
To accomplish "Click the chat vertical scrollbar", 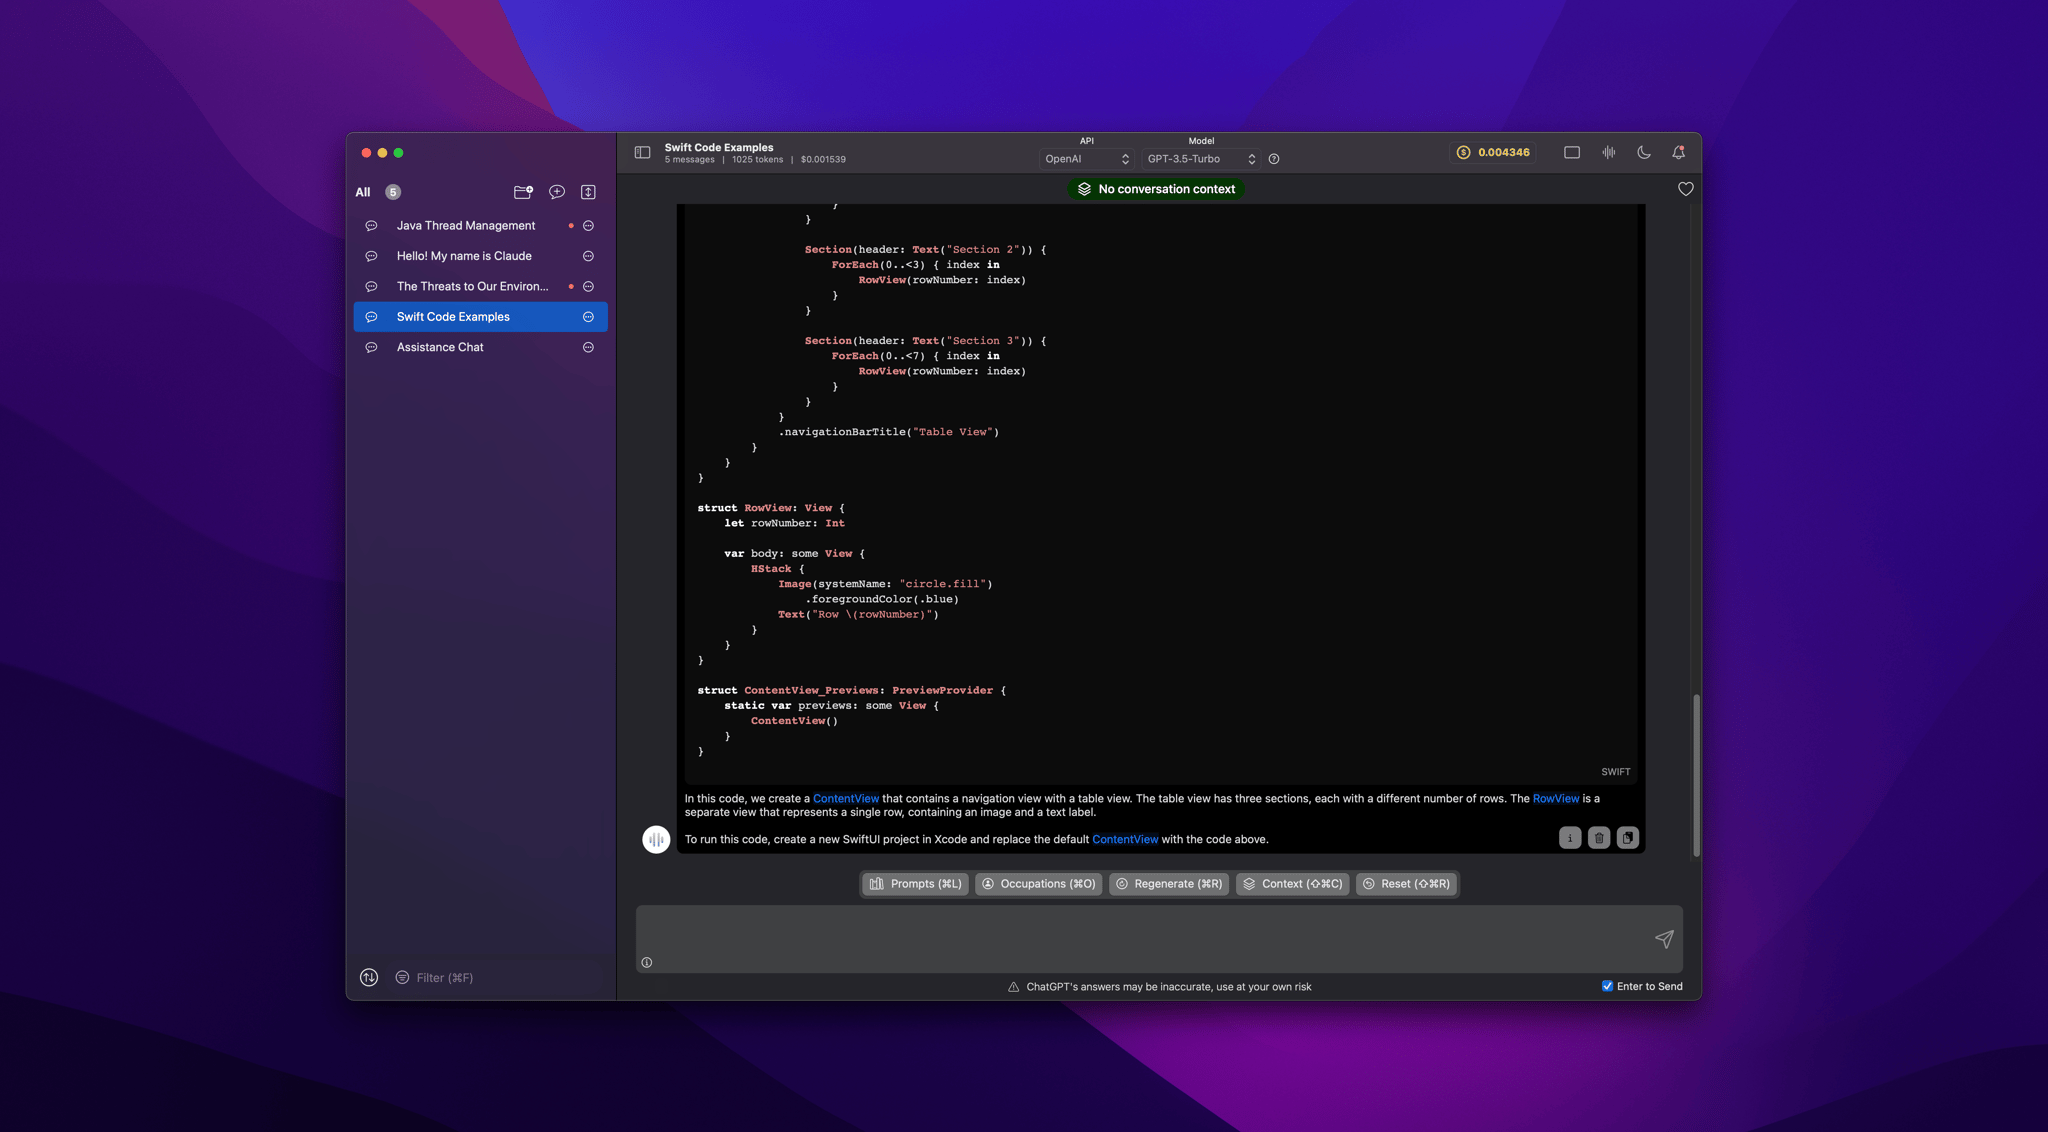I will point(1696,775).
